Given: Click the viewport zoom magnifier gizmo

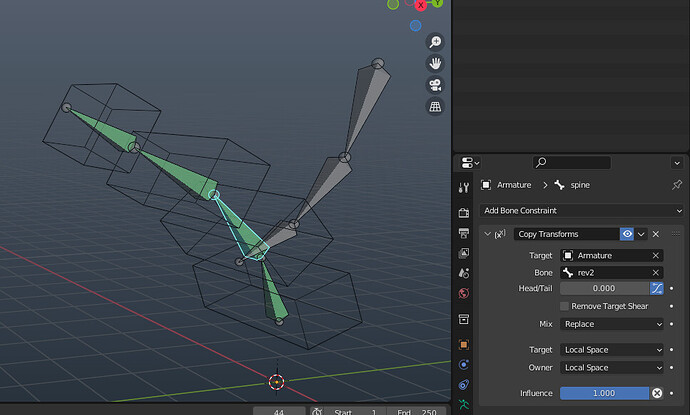Looking at the screenshot, I should (435, 42).
